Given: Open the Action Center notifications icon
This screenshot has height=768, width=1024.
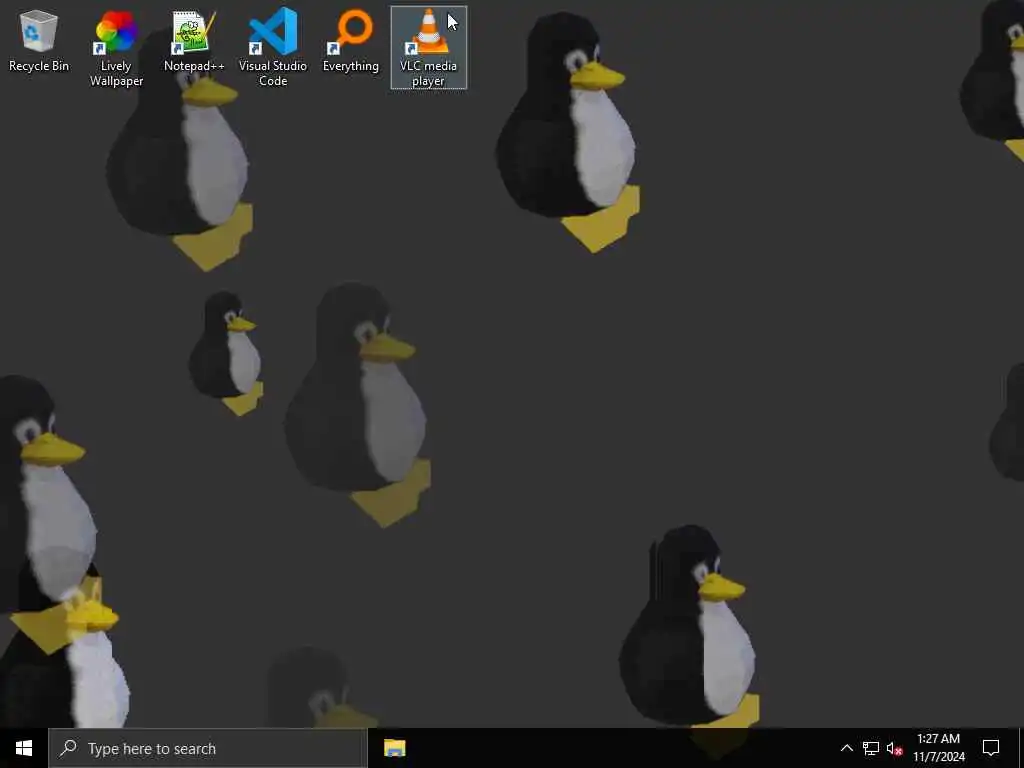Looking at the screenshot, I should pos(991,748).
